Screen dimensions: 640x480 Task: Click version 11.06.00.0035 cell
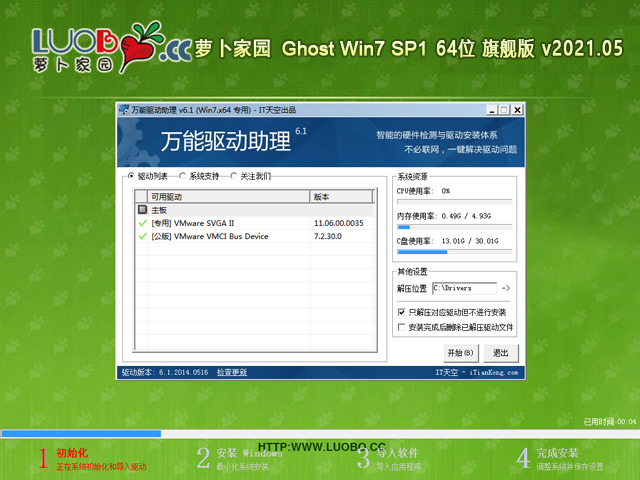338,223
